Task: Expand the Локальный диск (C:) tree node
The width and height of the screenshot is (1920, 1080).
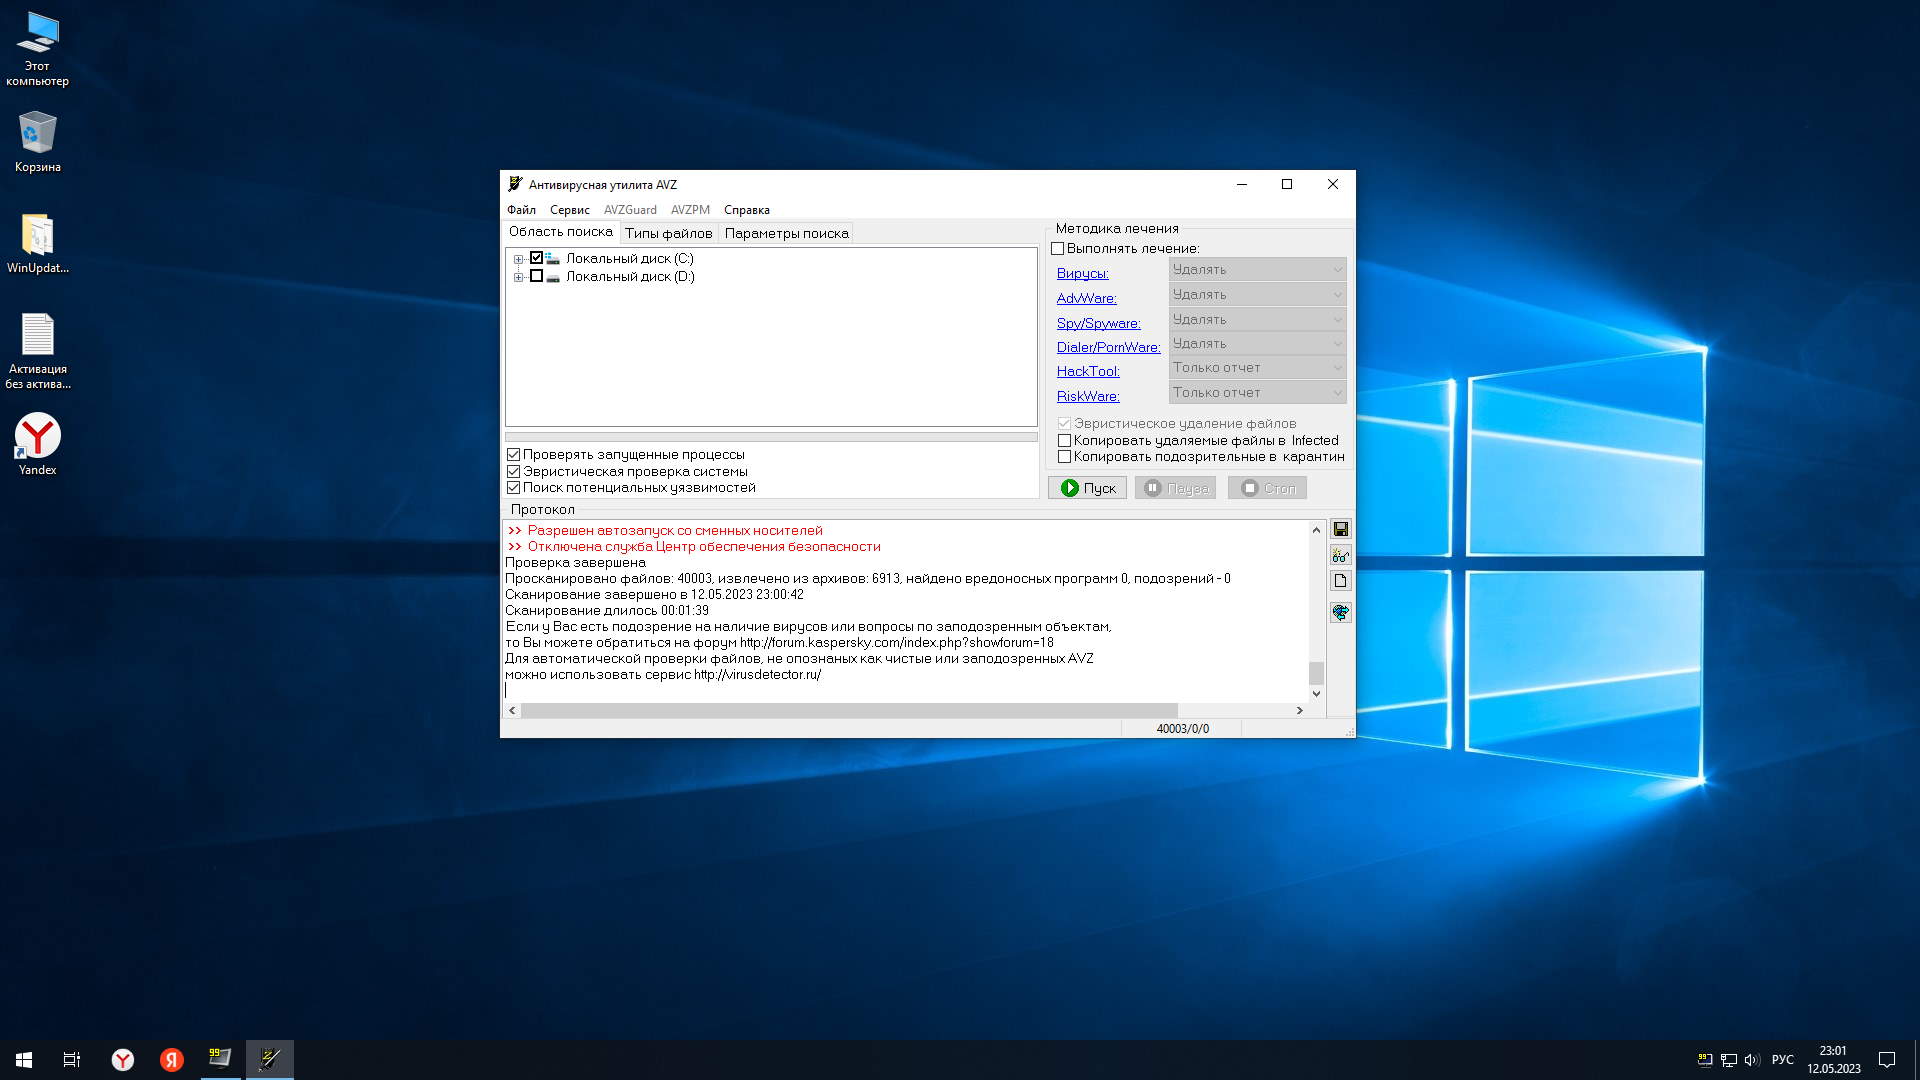Action: point(518,259)
